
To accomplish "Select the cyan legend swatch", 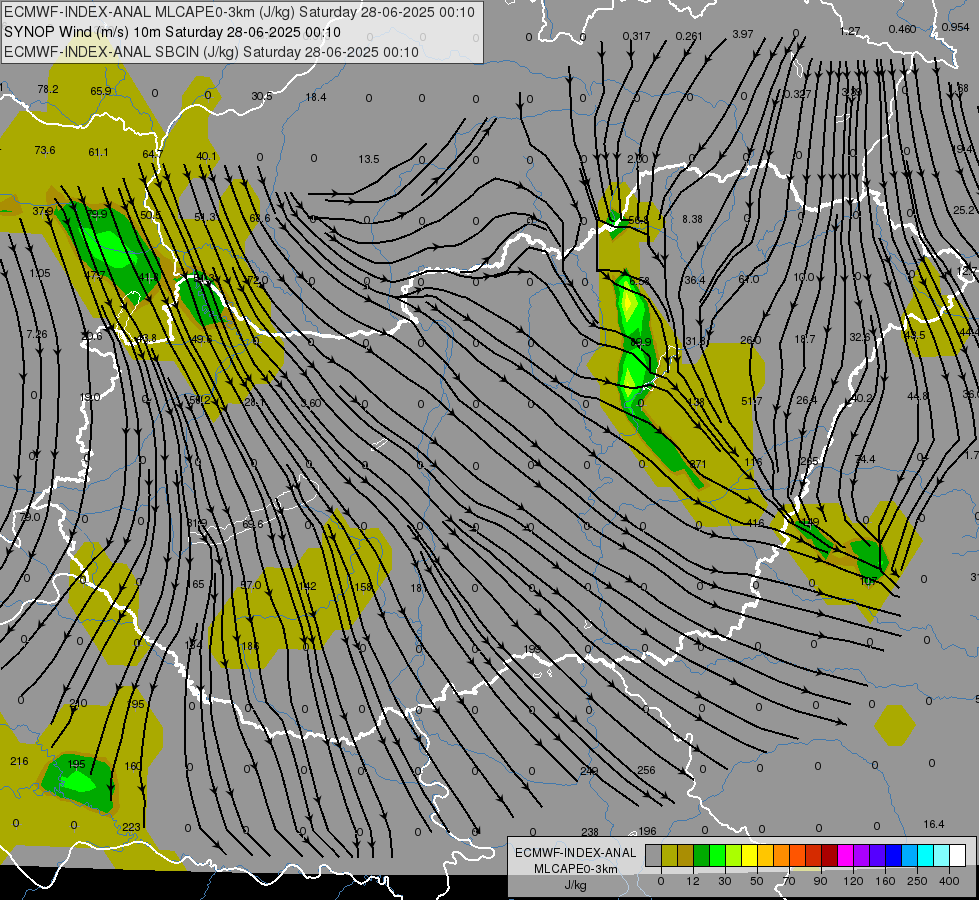I will tap(925, 855).
